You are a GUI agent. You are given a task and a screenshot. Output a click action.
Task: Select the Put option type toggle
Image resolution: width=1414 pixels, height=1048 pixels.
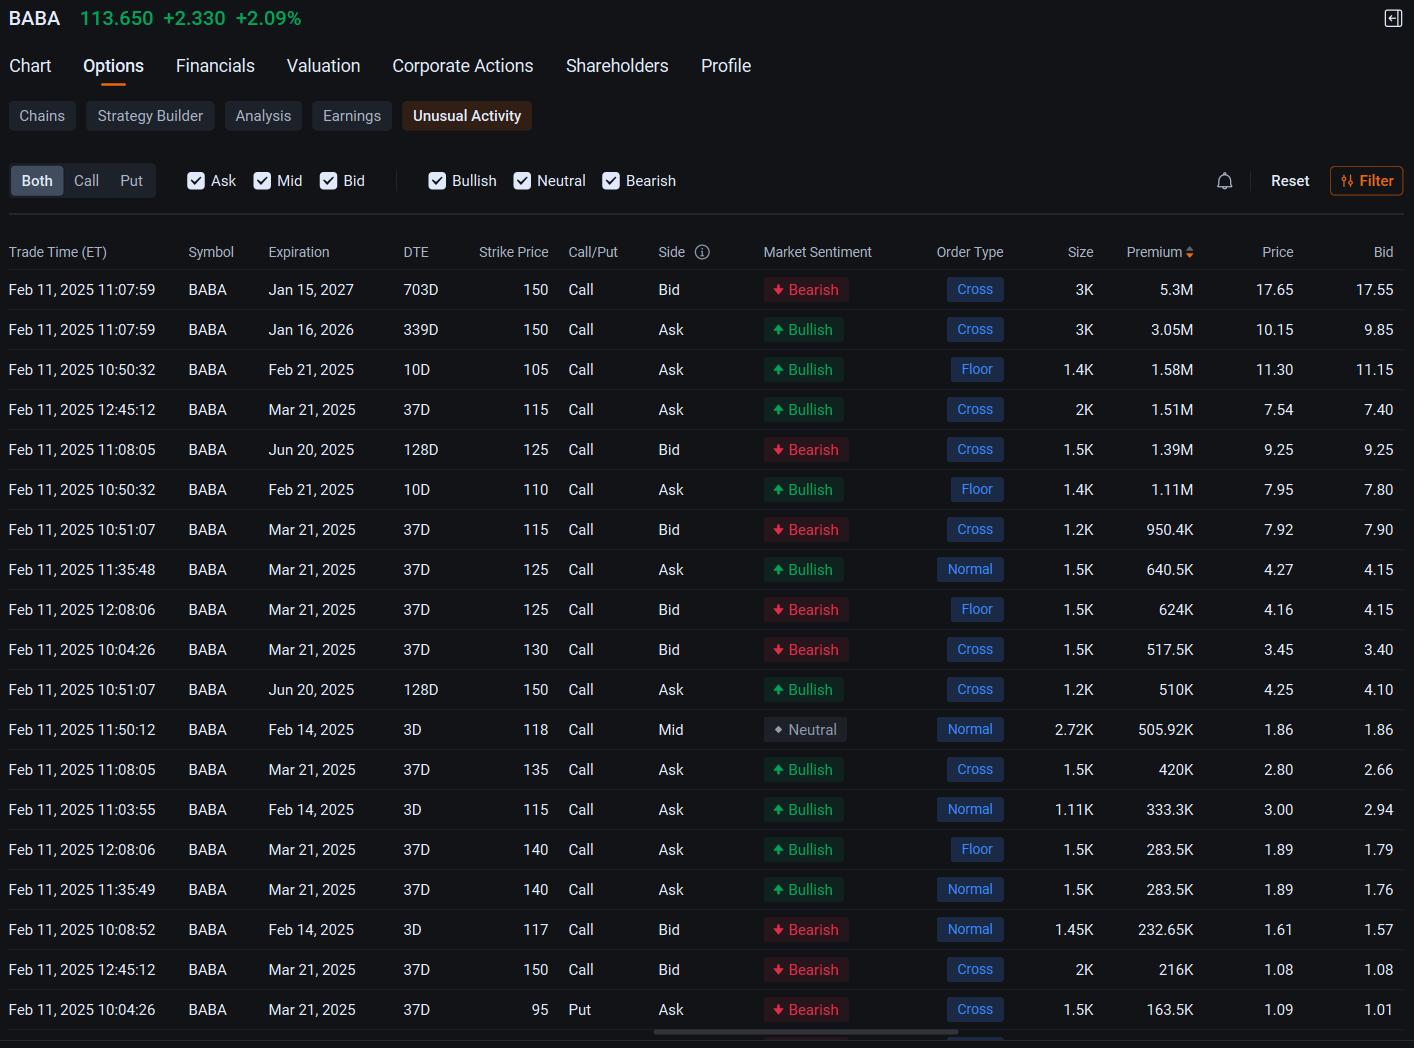coord(131,181)
